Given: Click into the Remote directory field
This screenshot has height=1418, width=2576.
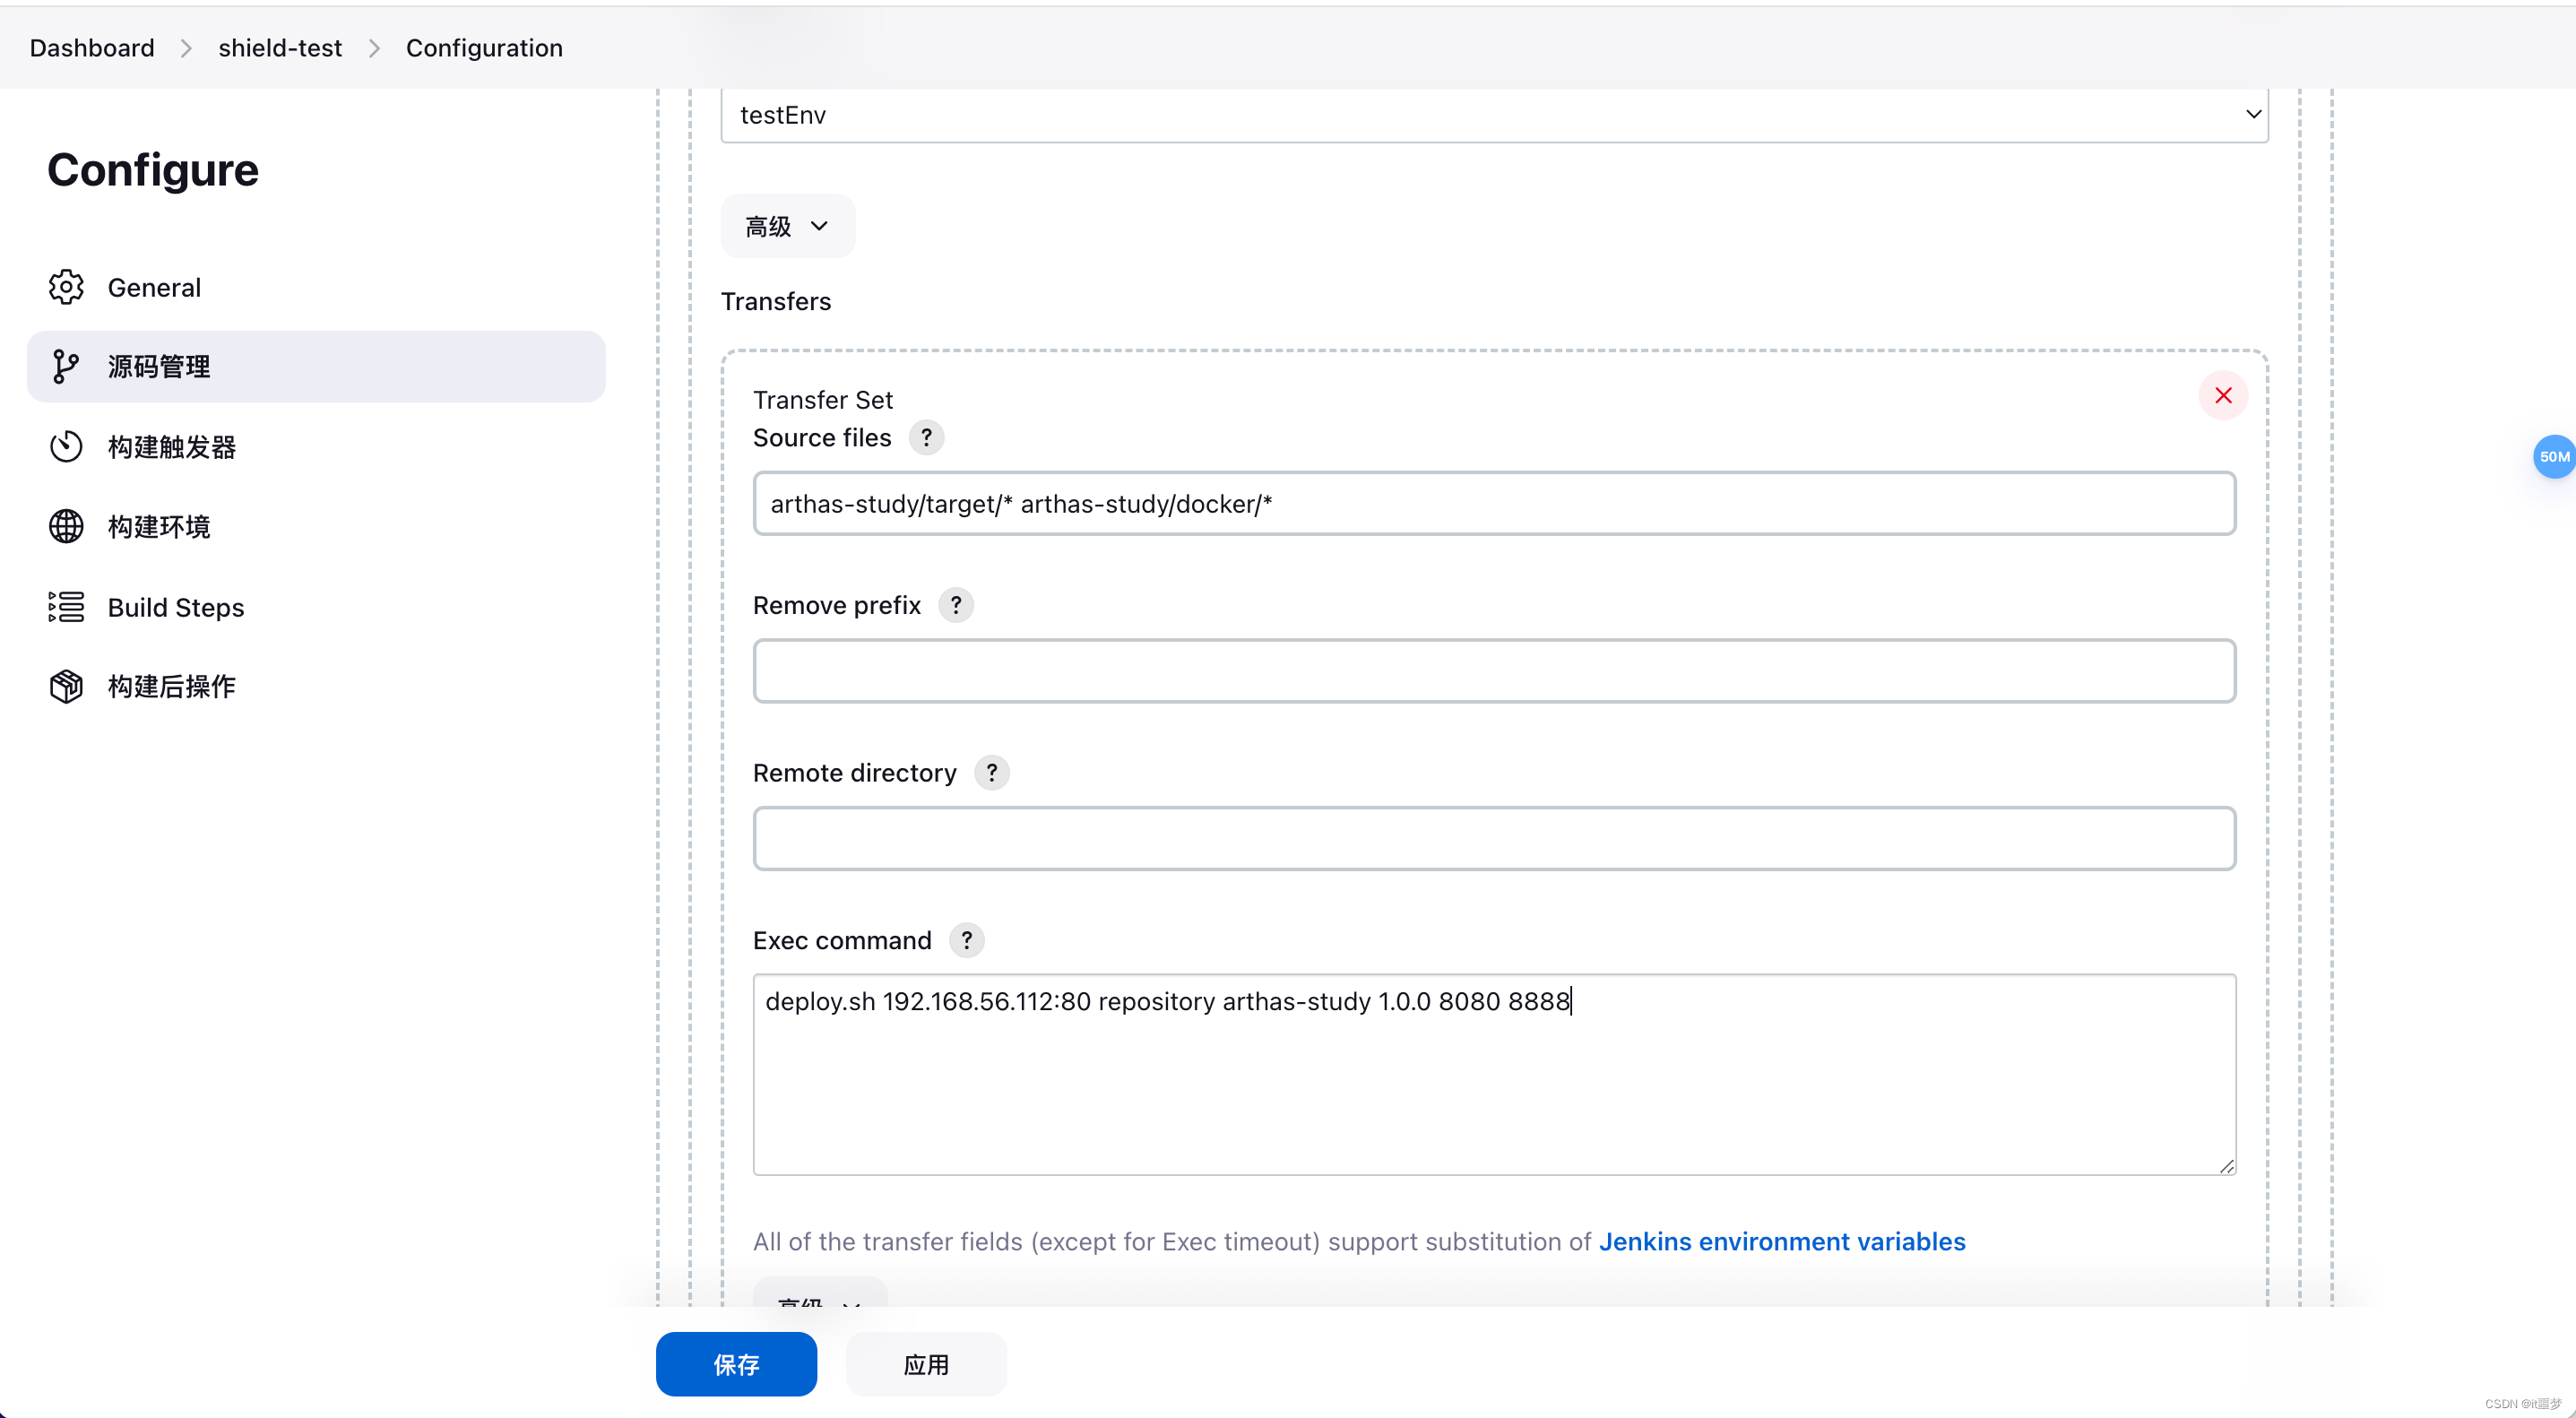Looking at the screenshot, I should (x=1493, y=838).
